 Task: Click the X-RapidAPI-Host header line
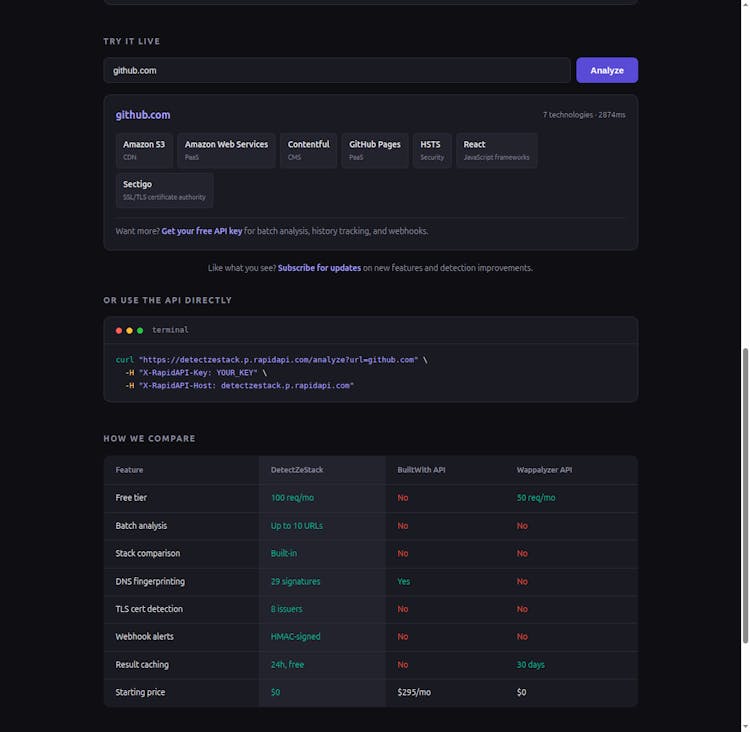click(x=240, y=386)
